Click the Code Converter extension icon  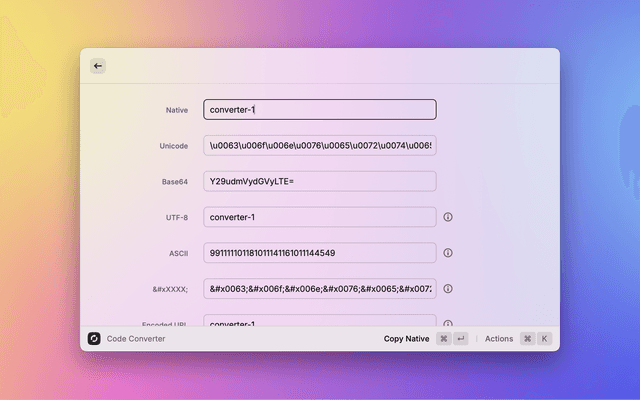pyautogui.click(x=94, y=339)
